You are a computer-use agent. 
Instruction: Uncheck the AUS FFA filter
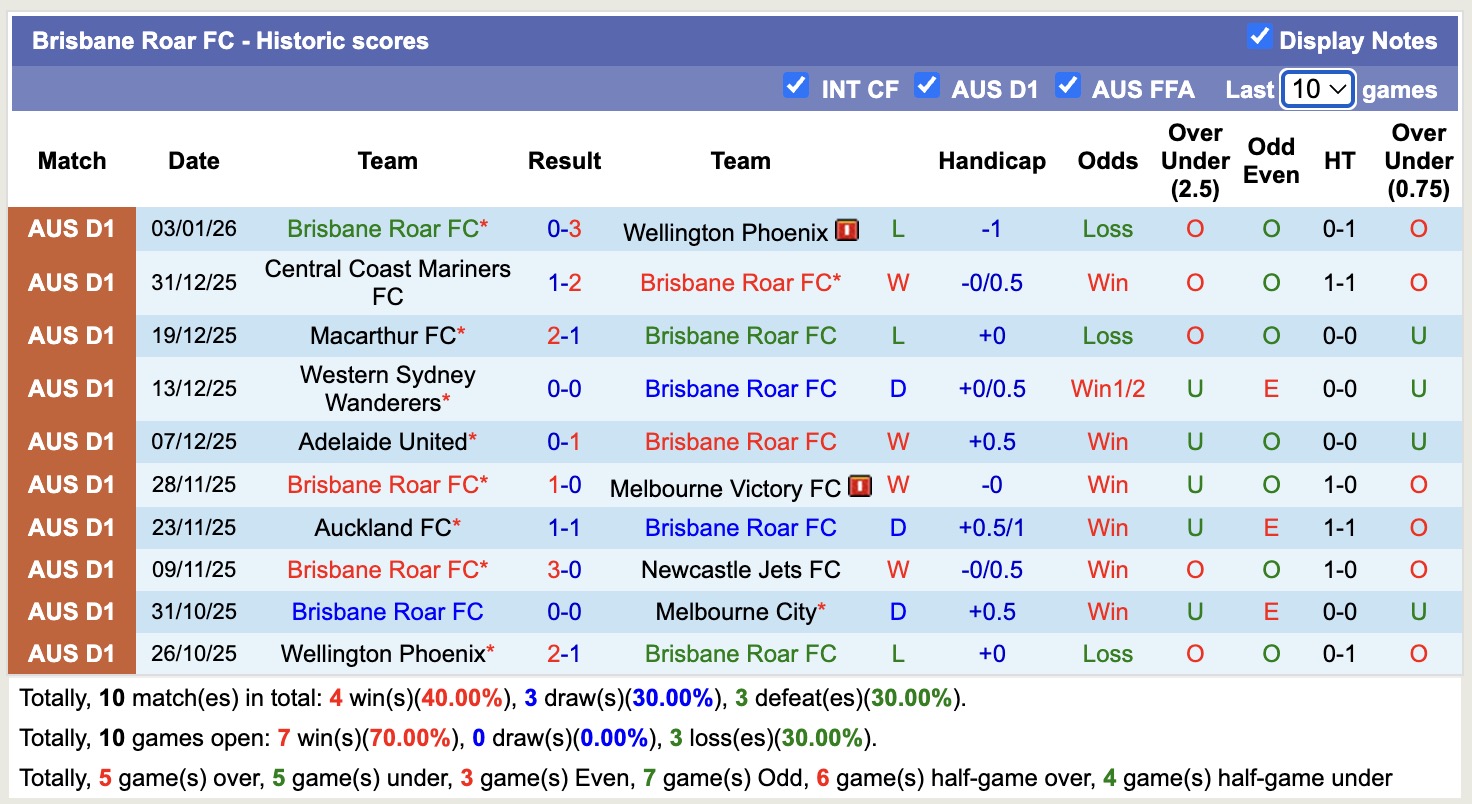click(x=1068, y=87)
